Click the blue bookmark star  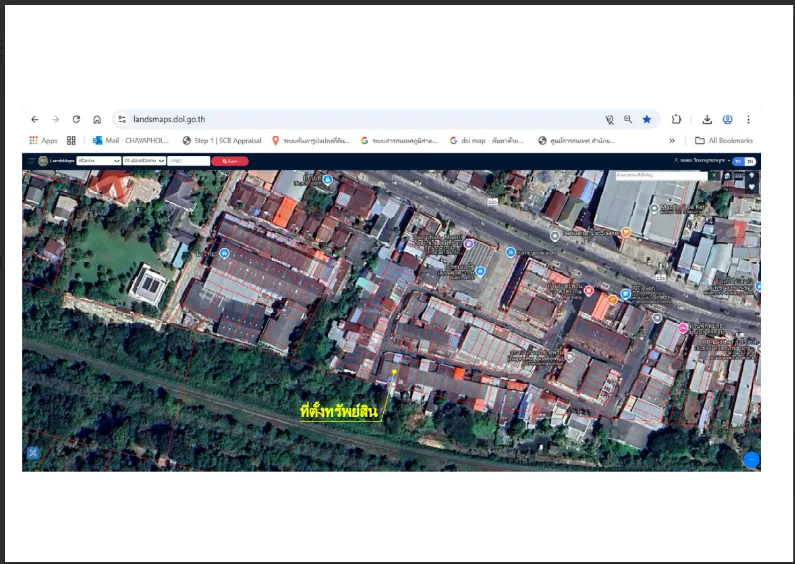(647, 119)
